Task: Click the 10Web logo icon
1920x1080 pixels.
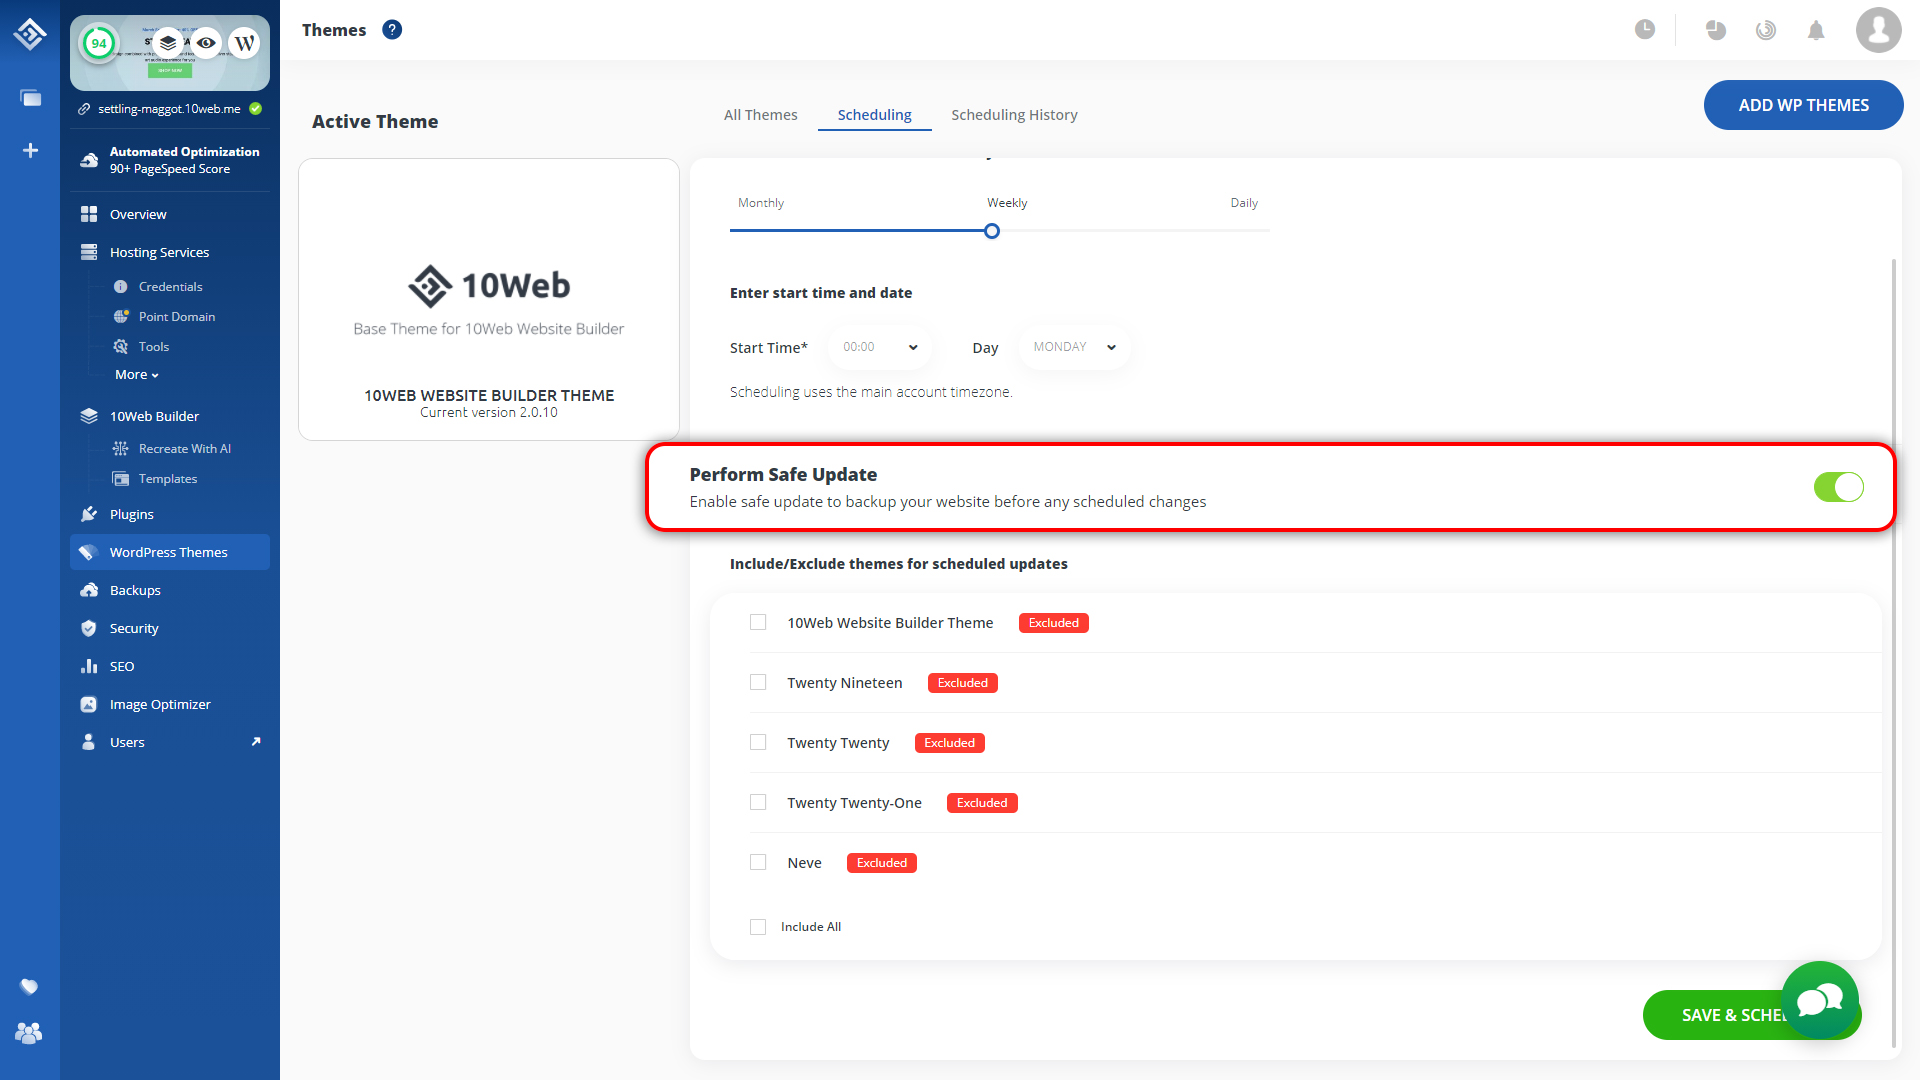Action: (x=30, y=34)
